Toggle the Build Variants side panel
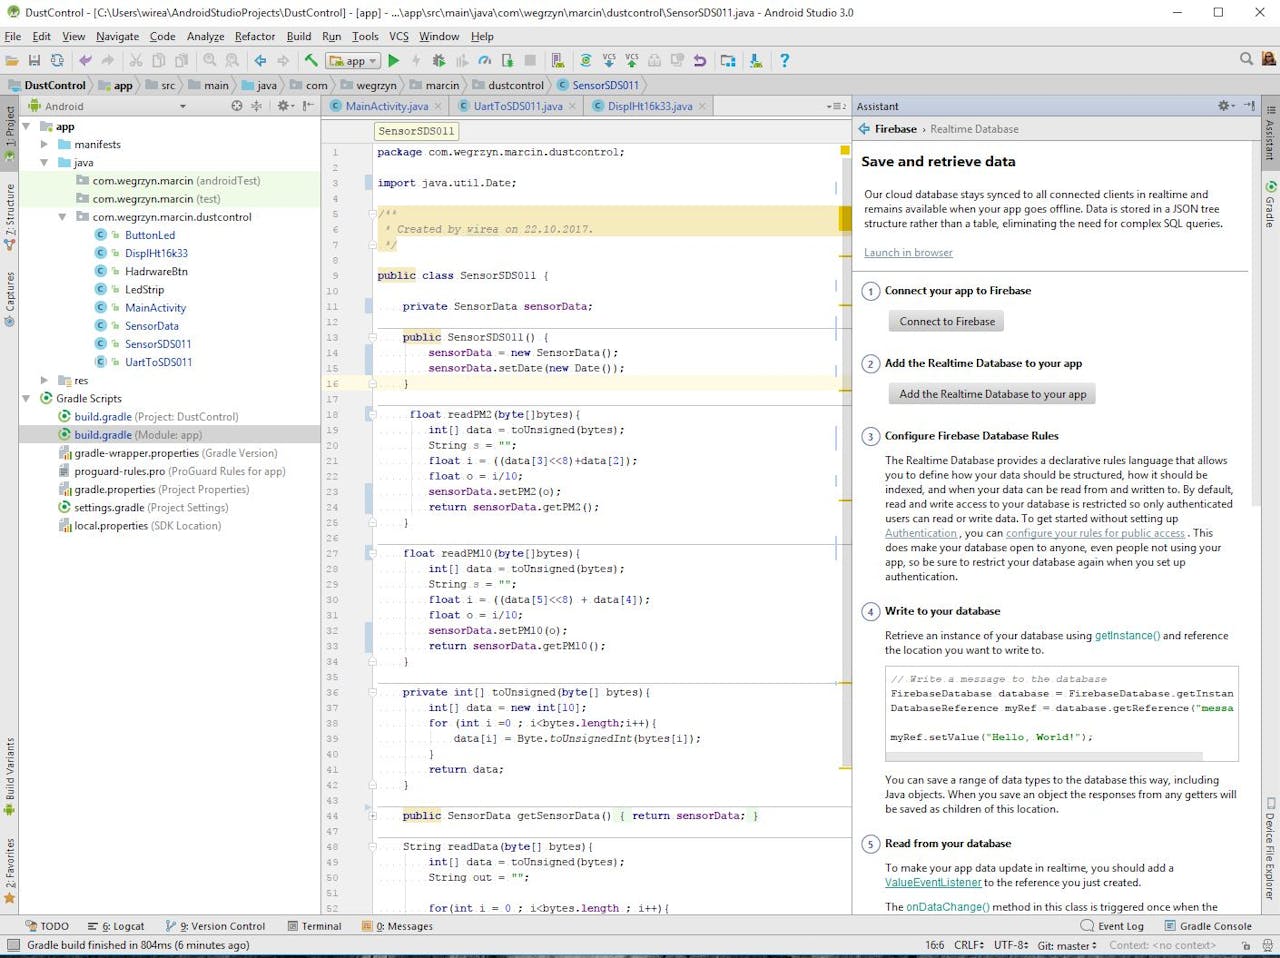The image size is (1280, 958). (10, 776)
